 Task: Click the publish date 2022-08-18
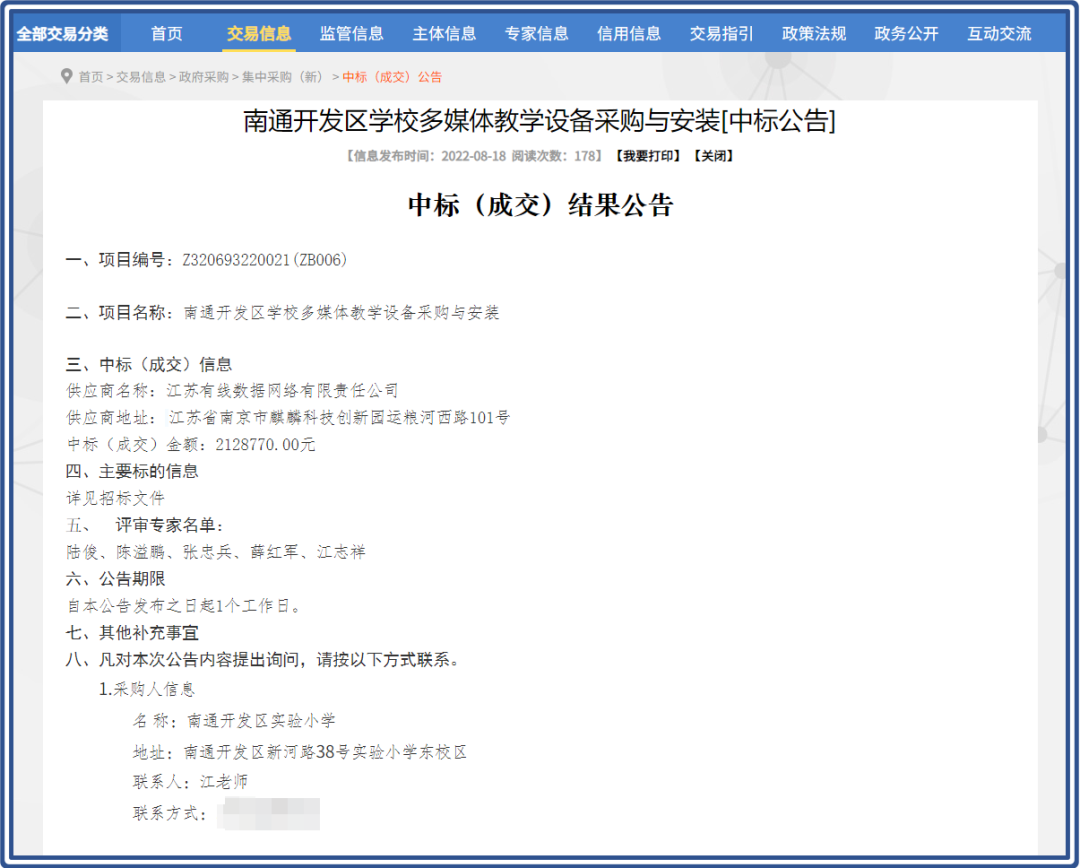pos(474,156)
